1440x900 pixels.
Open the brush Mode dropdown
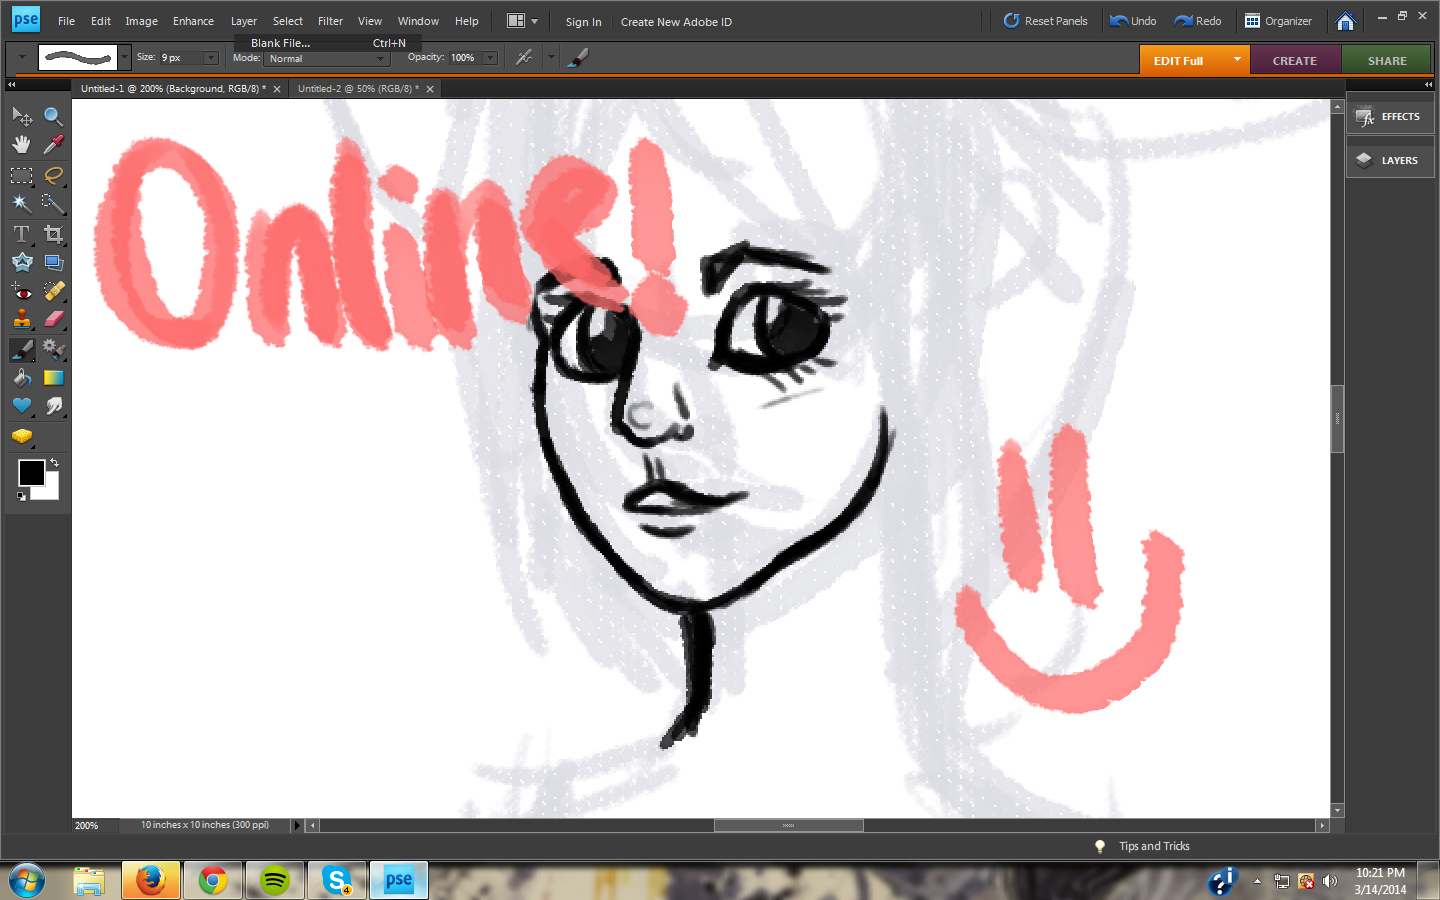point(326,59)
